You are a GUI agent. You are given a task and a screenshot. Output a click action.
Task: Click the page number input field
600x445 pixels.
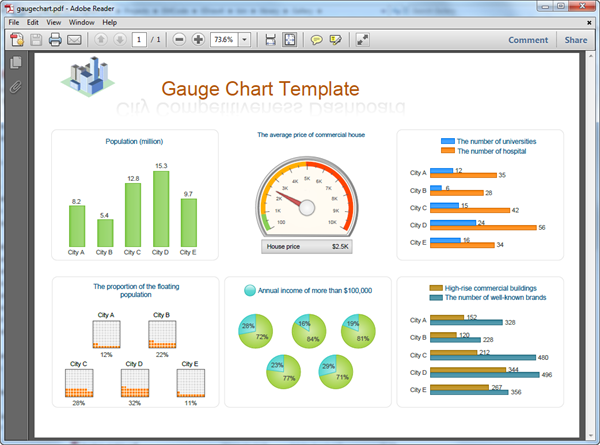[x=139, y=39]
